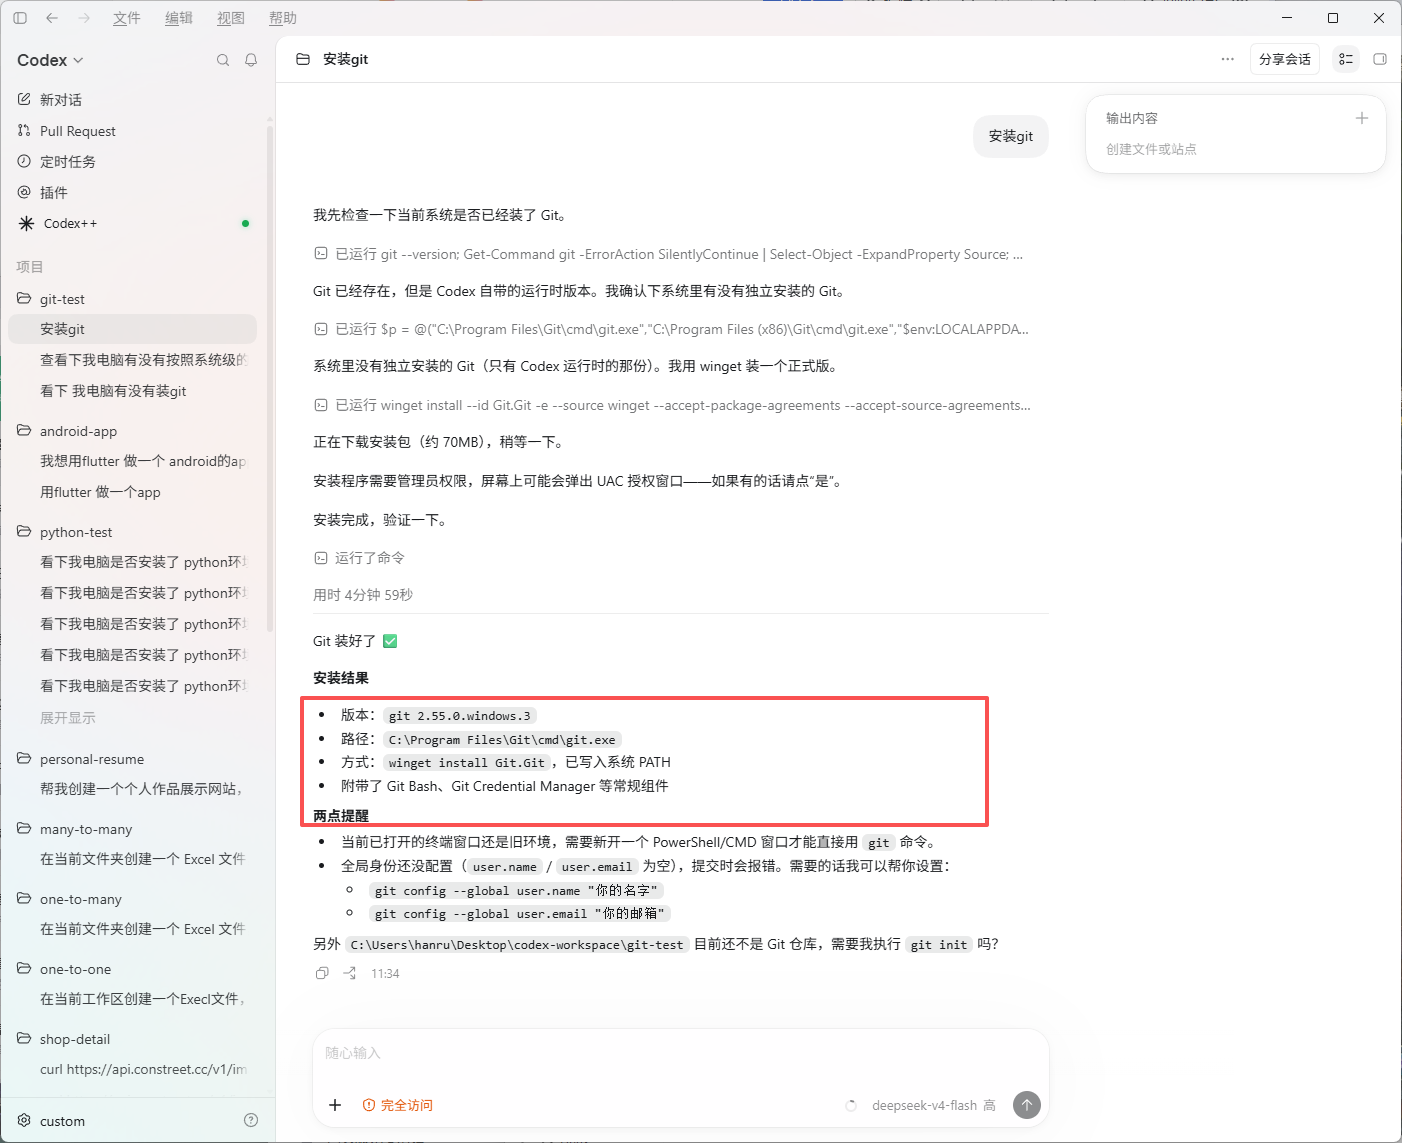The image size is (1402, 1143).
Task: Click the plus attach icon in composer
Action: [x=335, y=1105]
